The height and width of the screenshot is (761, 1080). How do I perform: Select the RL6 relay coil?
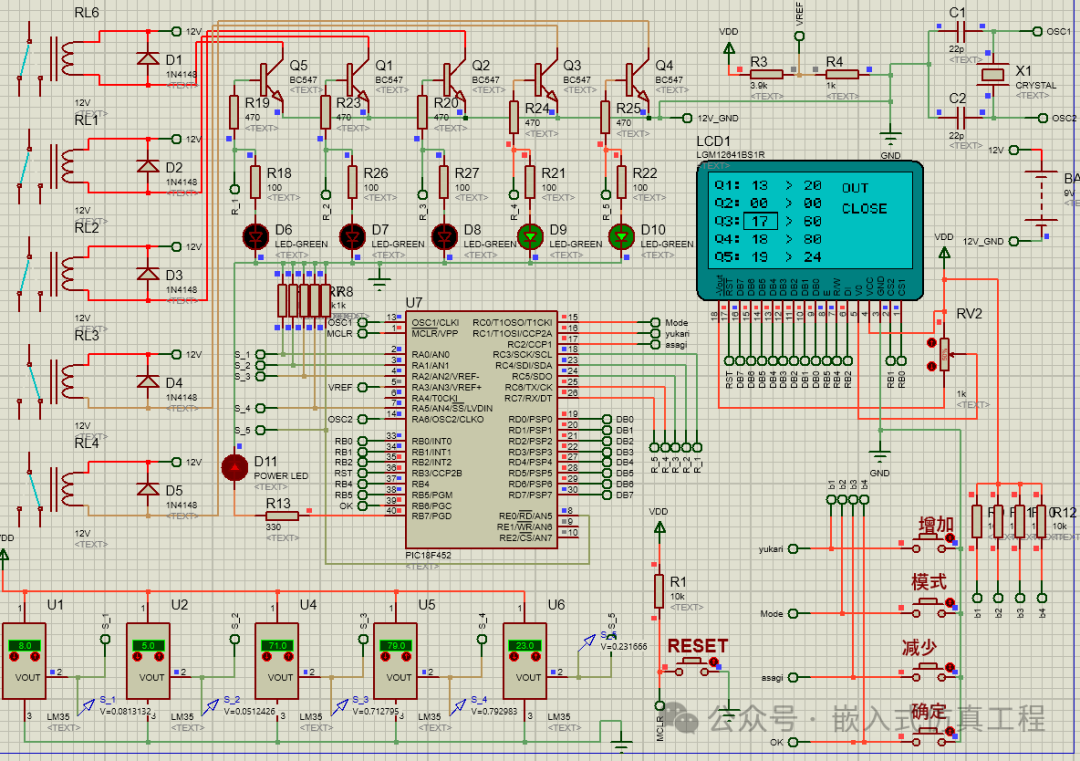tap(68, 59)
